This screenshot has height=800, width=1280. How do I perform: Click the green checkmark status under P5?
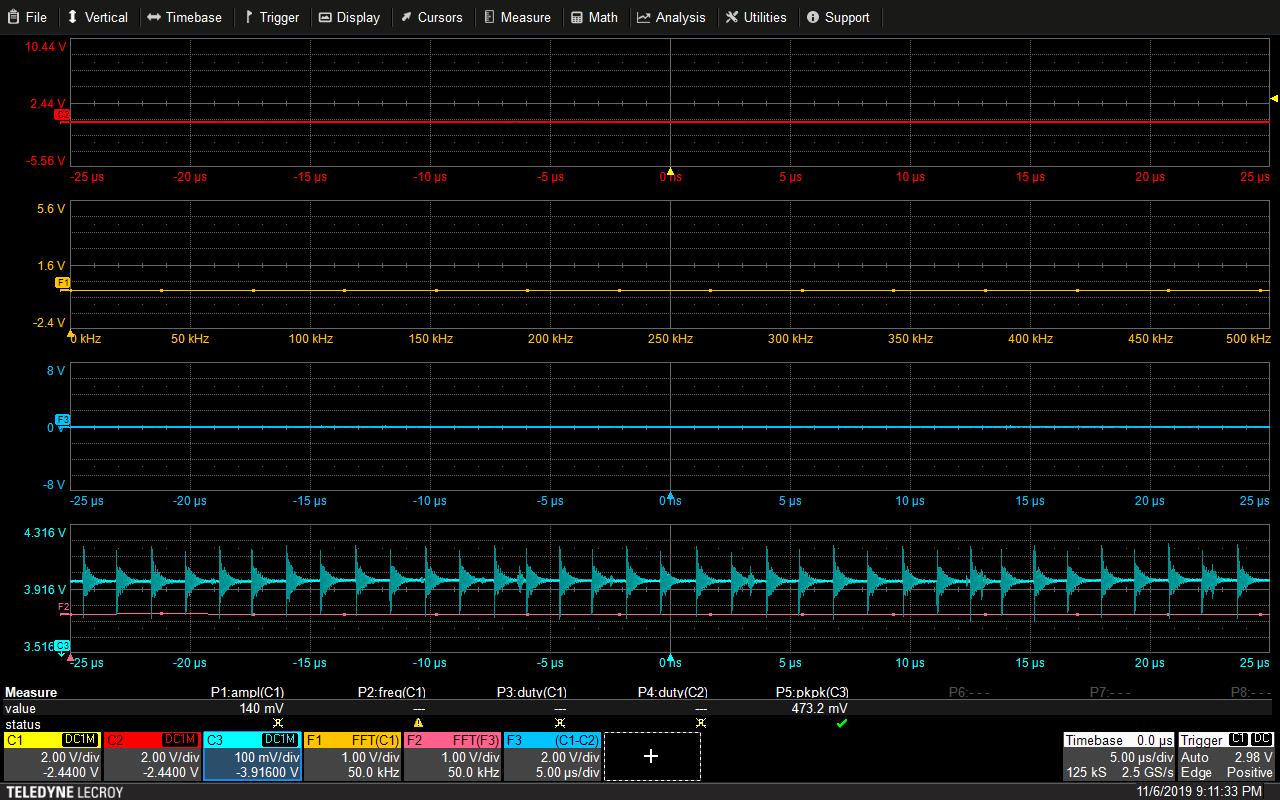(841, 723)
